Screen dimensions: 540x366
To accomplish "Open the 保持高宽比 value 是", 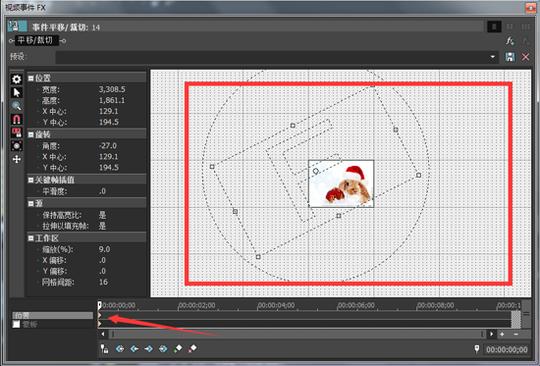I will [102, 215].
